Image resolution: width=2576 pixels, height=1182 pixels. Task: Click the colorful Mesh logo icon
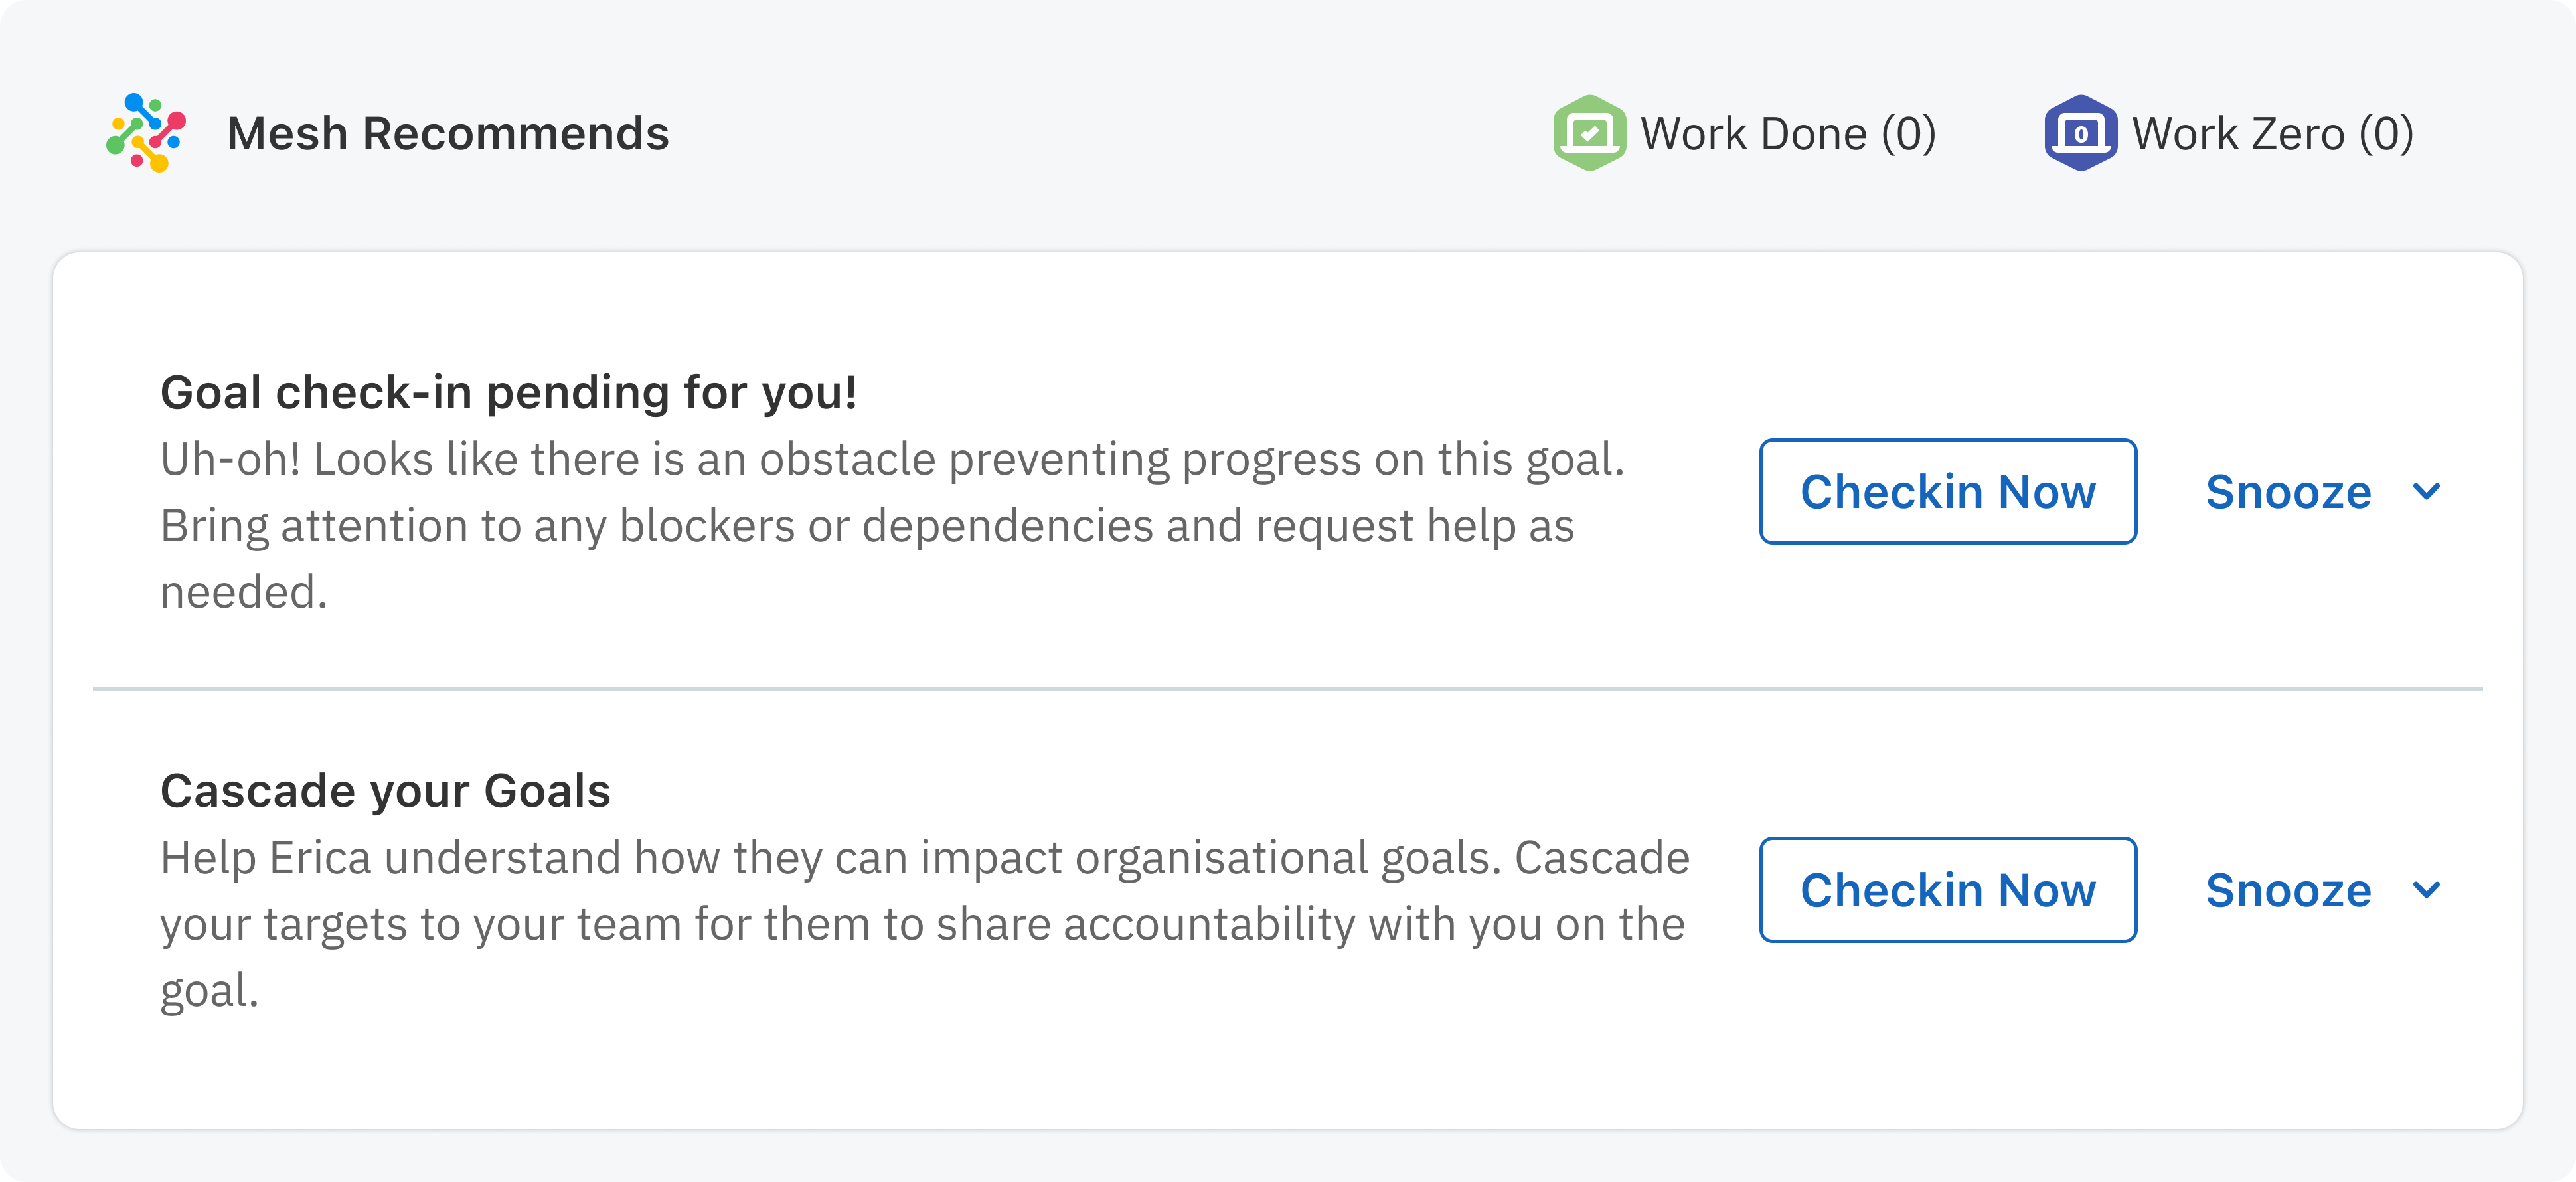pos(146,133)
